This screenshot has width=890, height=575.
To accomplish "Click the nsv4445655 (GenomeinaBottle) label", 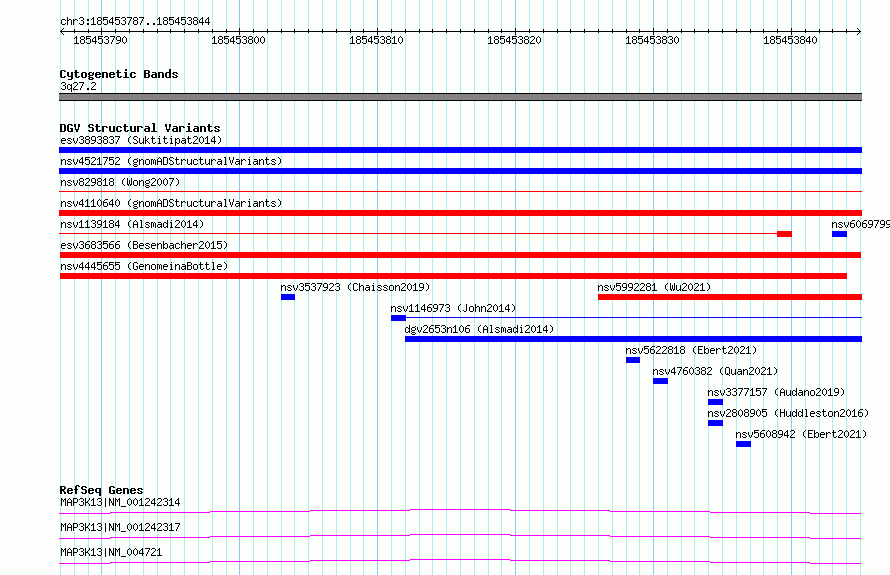I will [x=144, y=266].
